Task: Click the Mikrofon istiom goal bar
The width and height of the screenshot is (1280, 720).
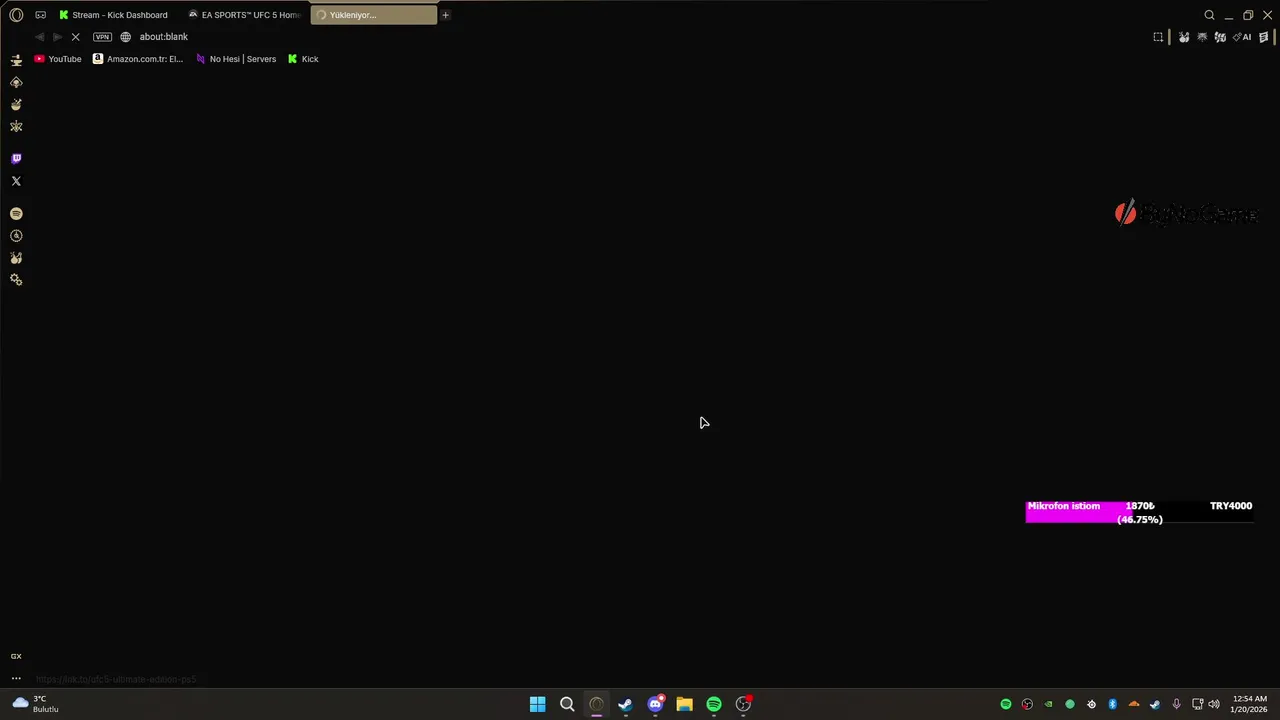Action: (x=1139, y=512)
